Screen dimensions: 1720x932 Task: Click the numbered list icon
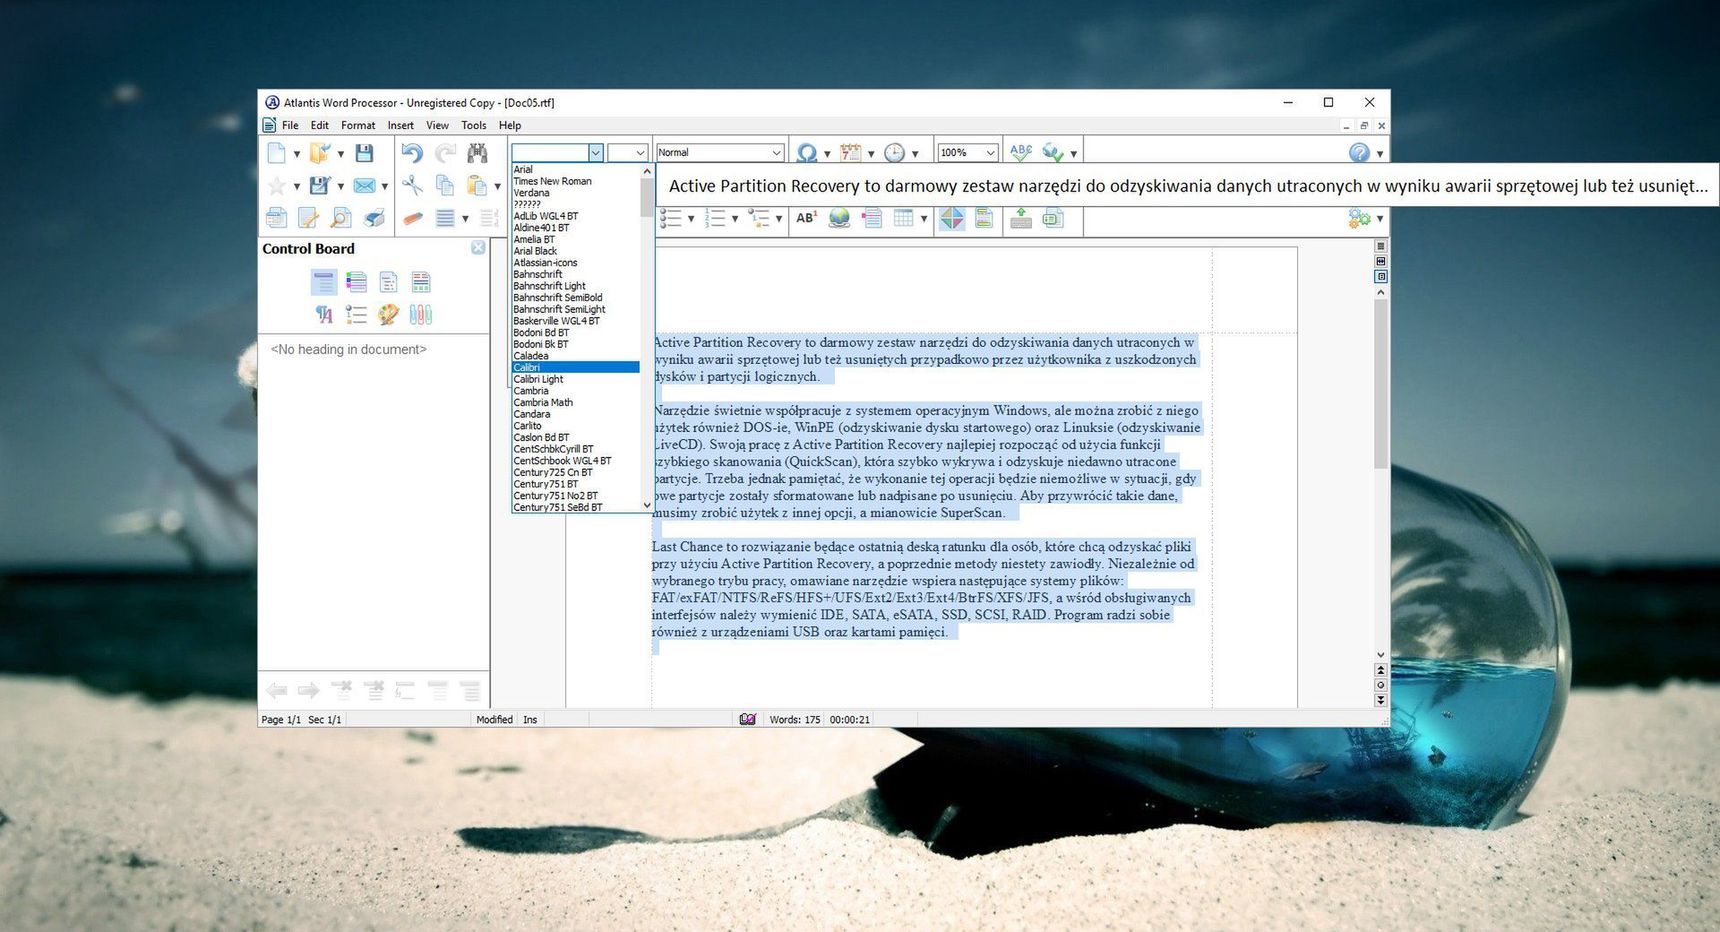click(715, 218)
